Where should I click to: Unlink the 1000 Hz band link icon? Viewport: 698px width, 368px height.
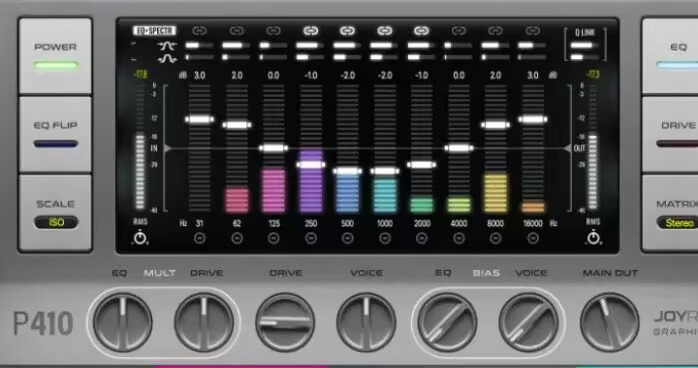click(385, 31)
